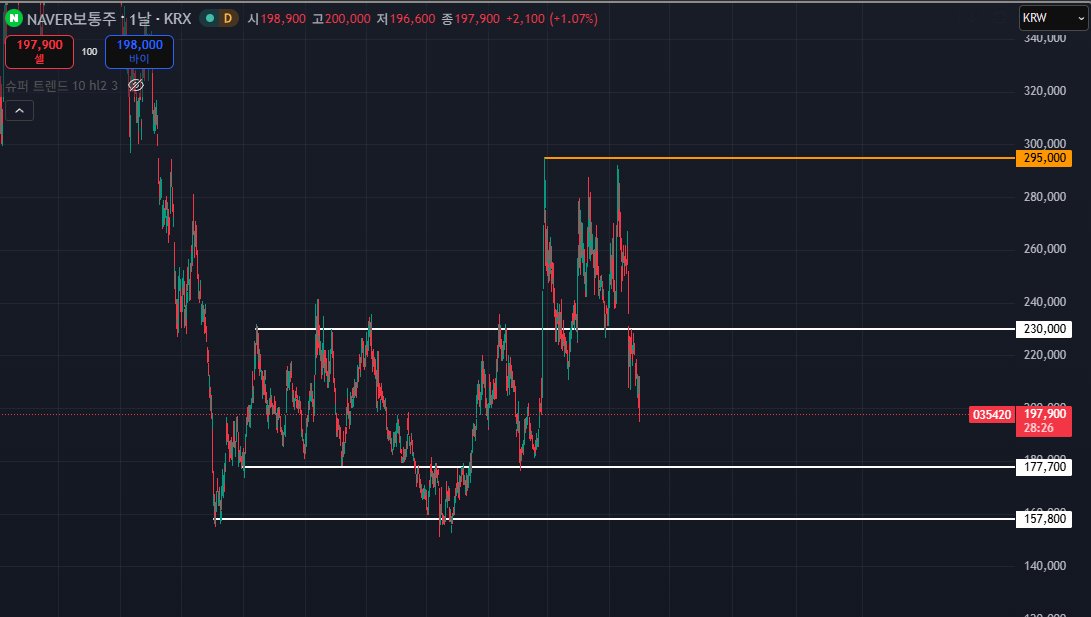The image size is (1091, 617).
Task: Click the red 197,900 sell button
Action: pos(40,52)
